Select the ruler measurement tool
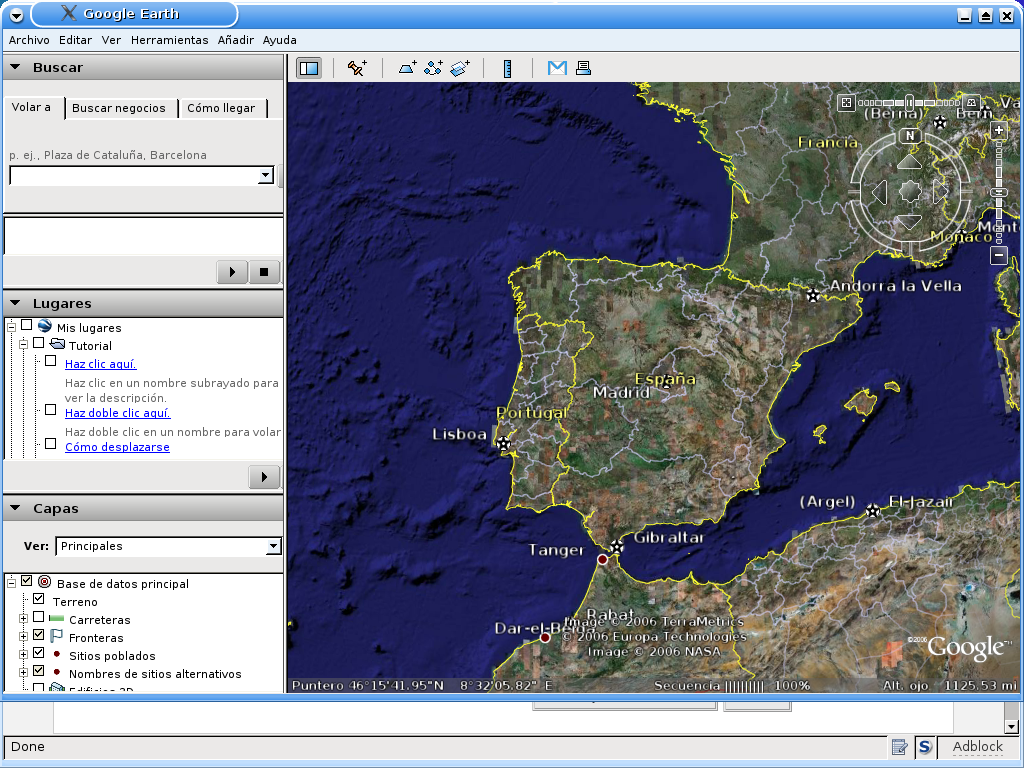The height and width of the screenshot is (768, 1024). click(508, 68)
